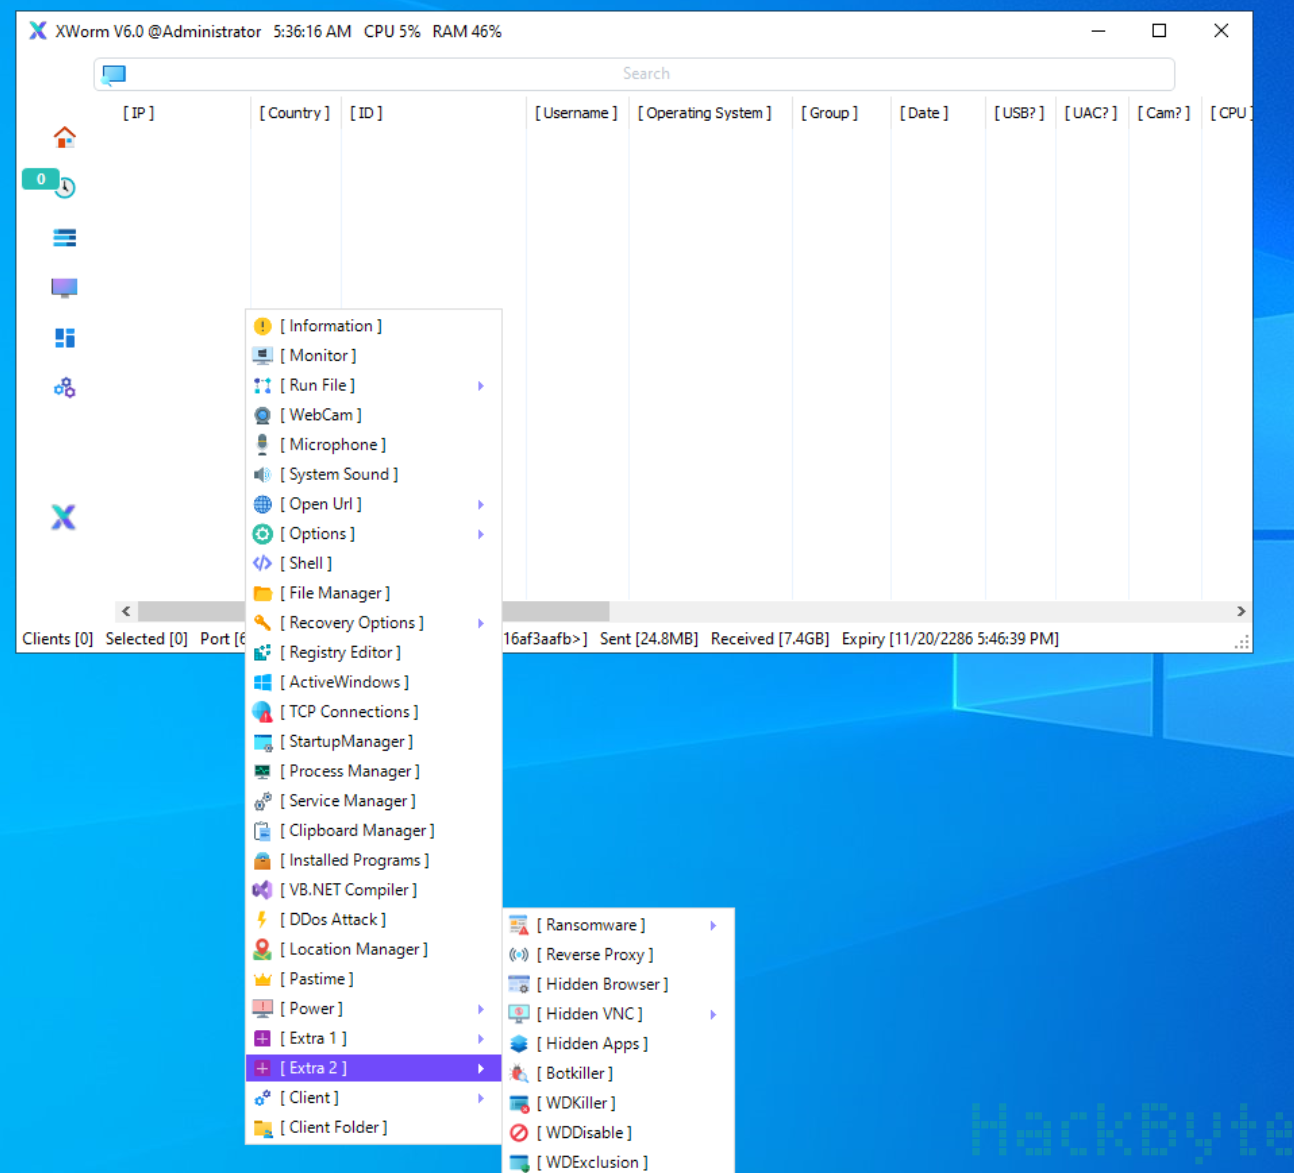The image size is (1294, 1173).
Task: Click the Shell code-bracket icon
Action: tap(262, 563)
